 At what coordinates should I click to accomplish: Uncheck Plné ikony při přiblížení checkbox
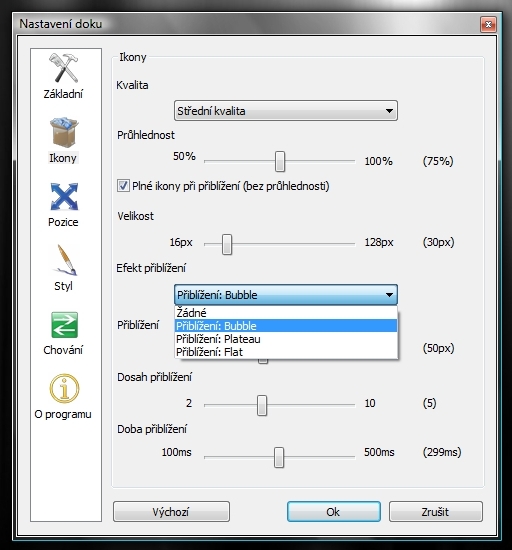pos(123,186)
